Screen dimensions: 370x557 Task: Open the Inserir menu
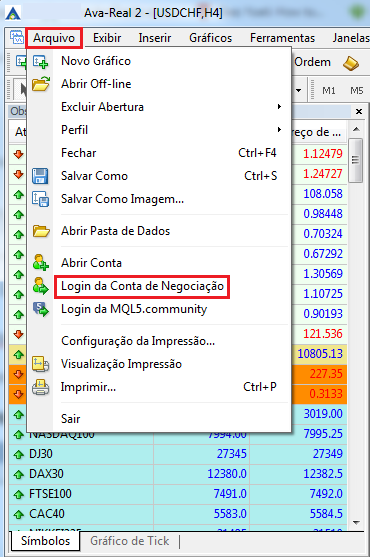154,38
